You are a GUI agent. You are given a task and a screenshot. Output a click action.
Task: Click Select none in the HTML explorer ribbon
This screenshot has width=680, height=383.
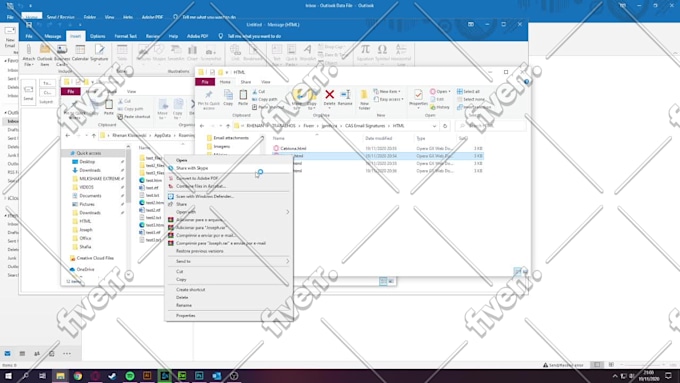coord(471,99)
